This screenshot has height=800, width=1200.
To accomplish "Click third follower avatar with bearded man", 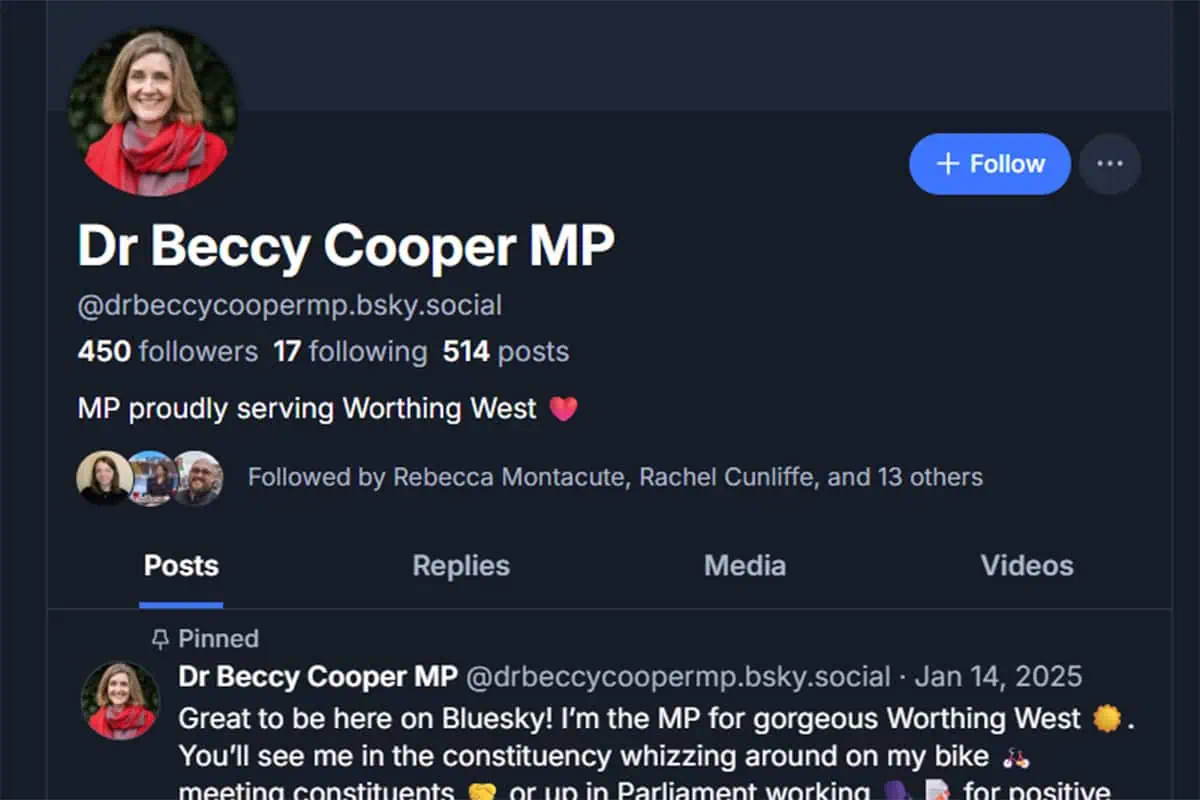I will [197, 477].
